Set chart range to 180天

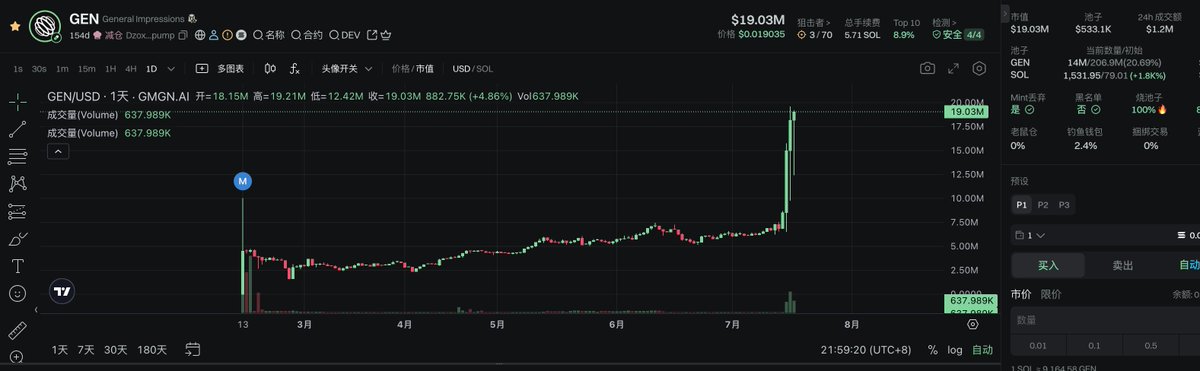click(152, 350)
